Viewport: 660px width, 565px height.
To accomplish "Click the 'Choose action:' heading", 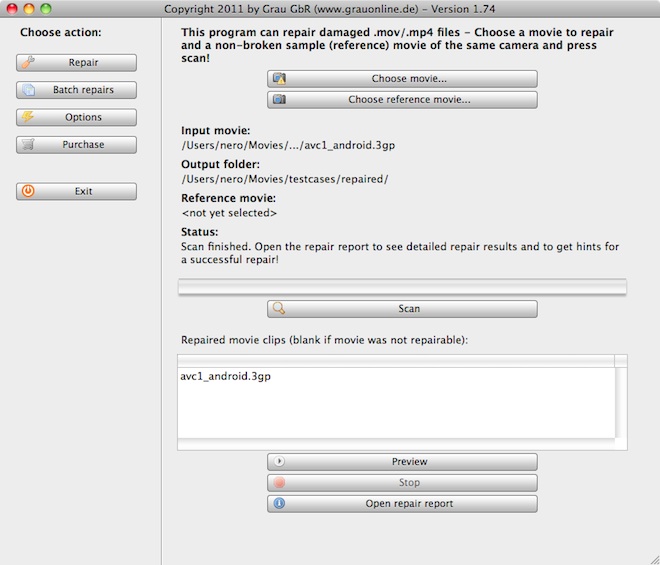I will (61, 32).
